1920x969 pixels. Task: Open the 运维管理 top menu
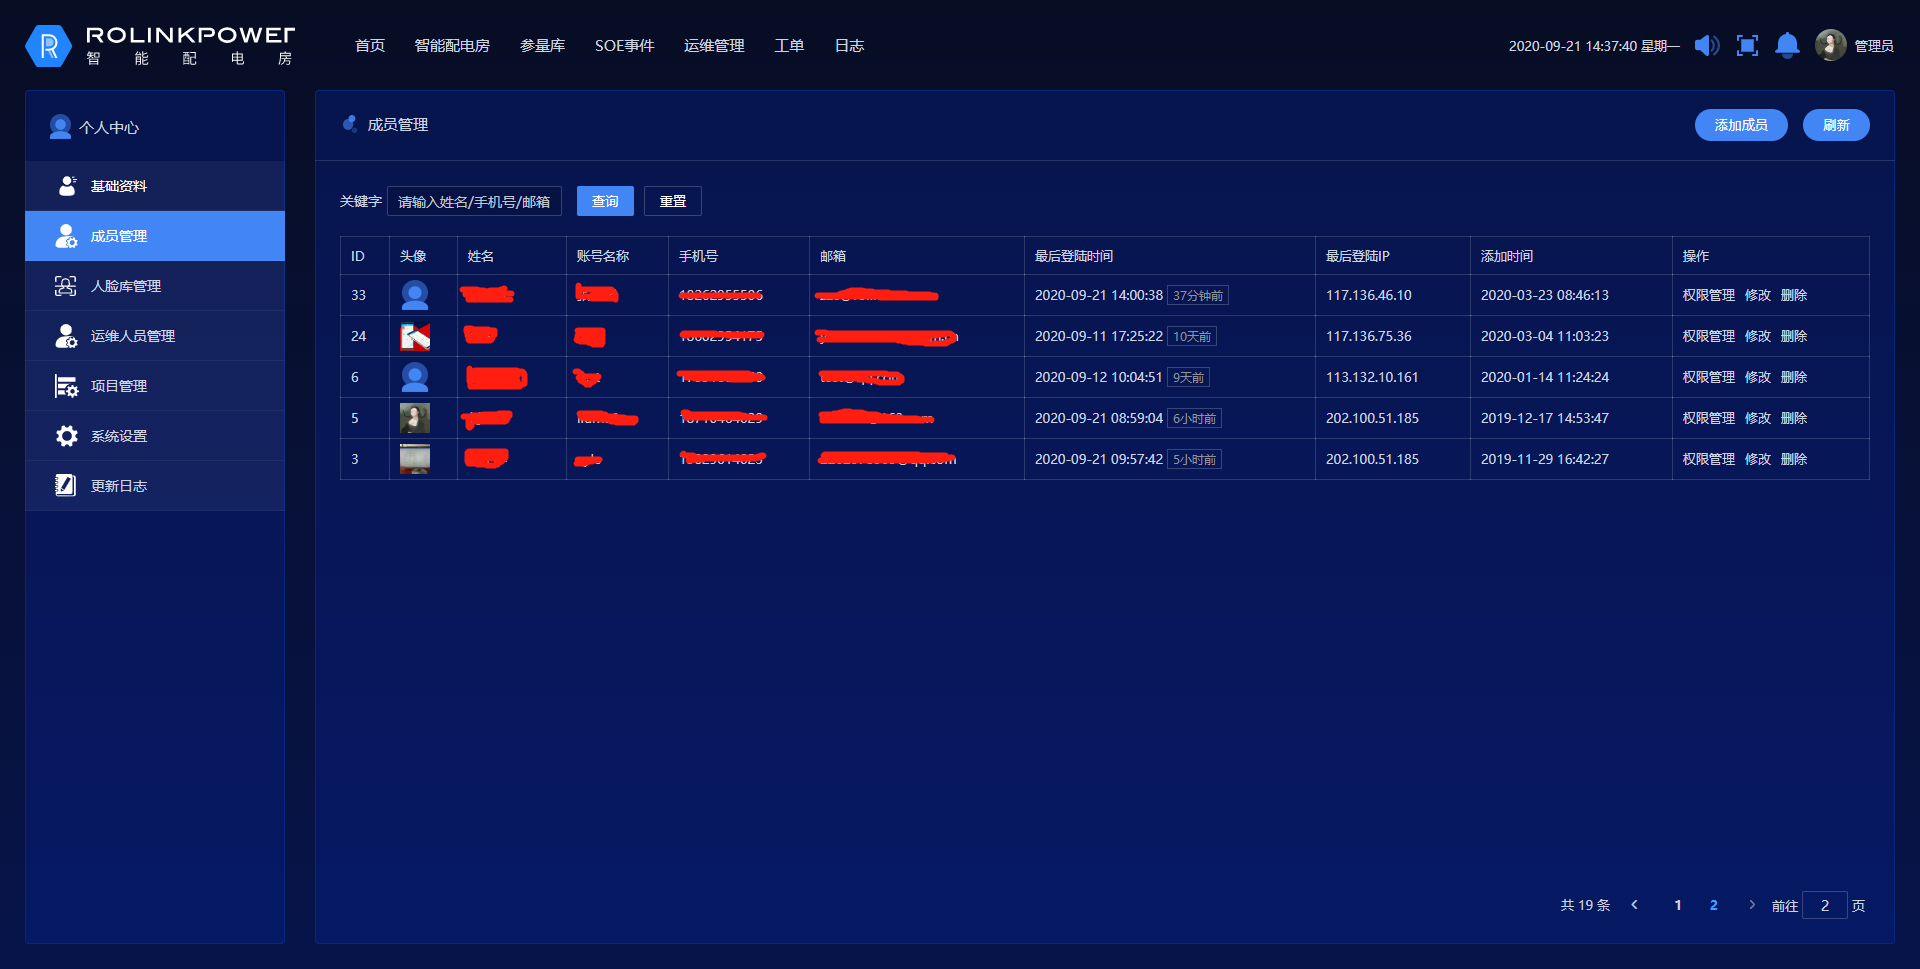tap(714, 46)
